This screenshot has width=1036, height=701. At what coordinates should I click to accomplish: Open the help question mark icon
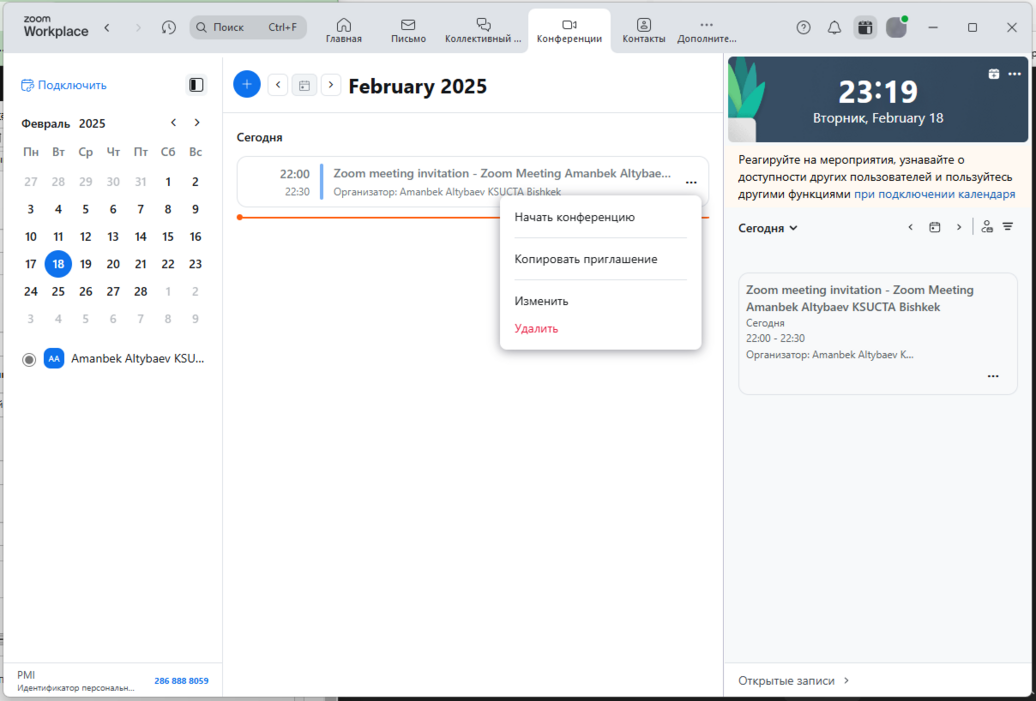click(x=803, y=28)
